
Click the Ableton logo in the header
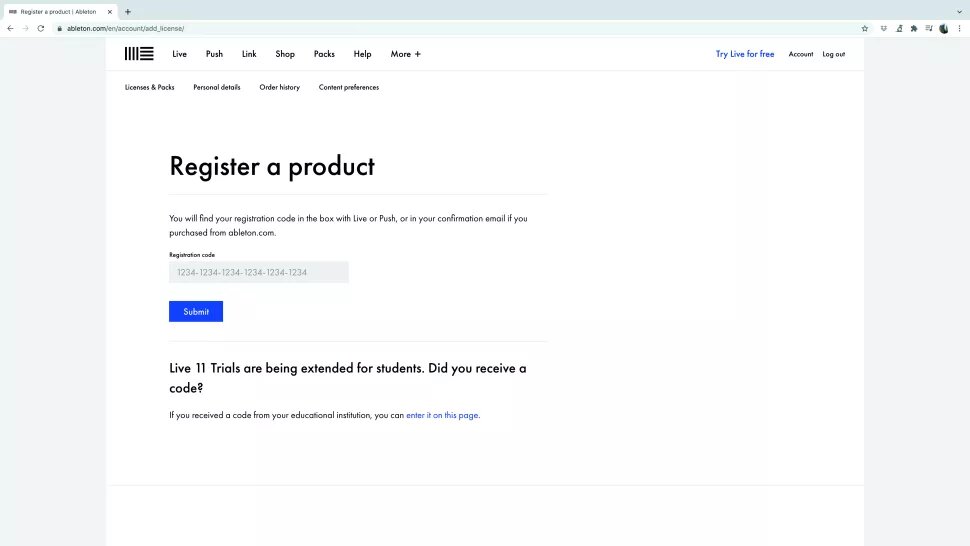point(139,54)
